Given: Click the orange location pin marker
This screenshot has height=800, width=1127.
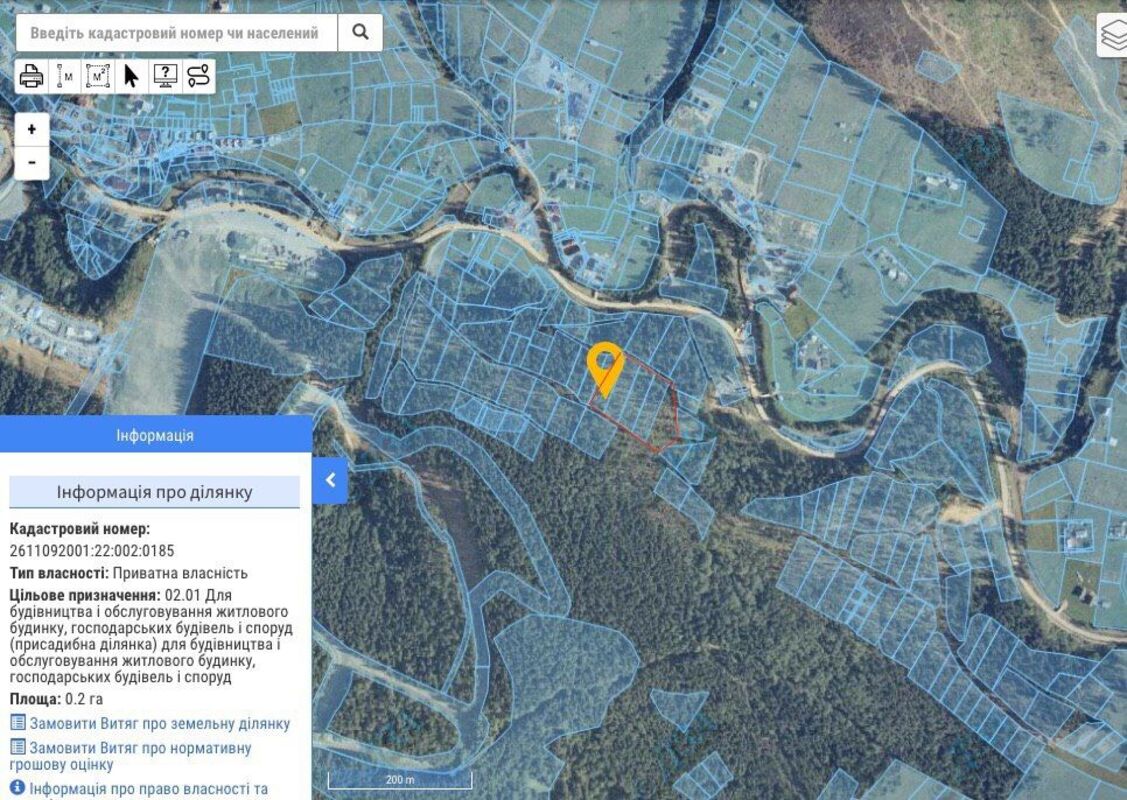Looking at the screenshot, I should point(605,366).
